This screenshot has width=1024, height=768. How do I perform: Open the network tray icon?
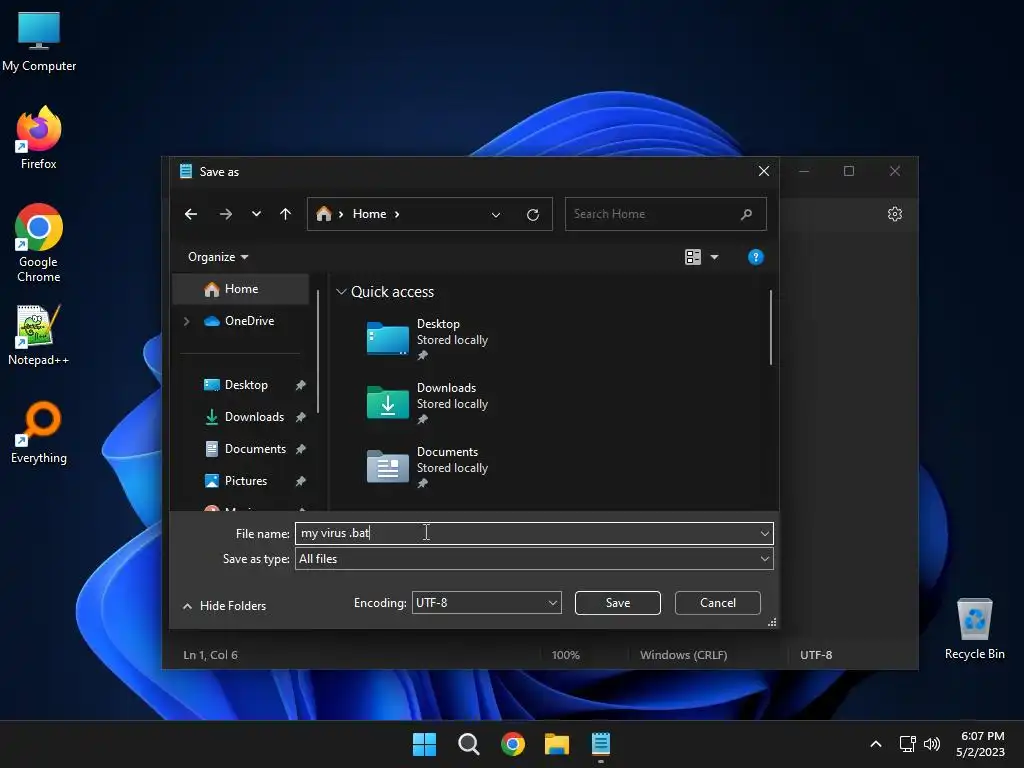pyautogui.click(x=908, y=744)
